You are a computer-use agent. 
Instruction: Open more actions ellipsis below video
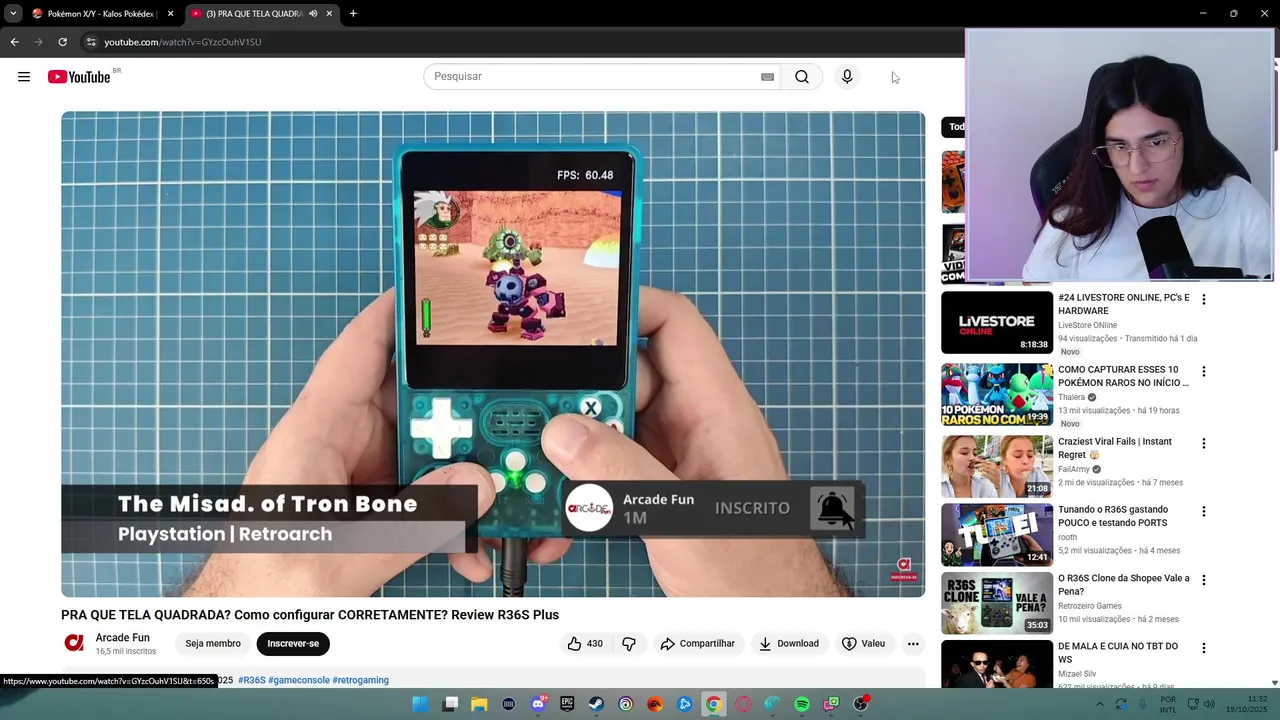(x=913, y=644)
